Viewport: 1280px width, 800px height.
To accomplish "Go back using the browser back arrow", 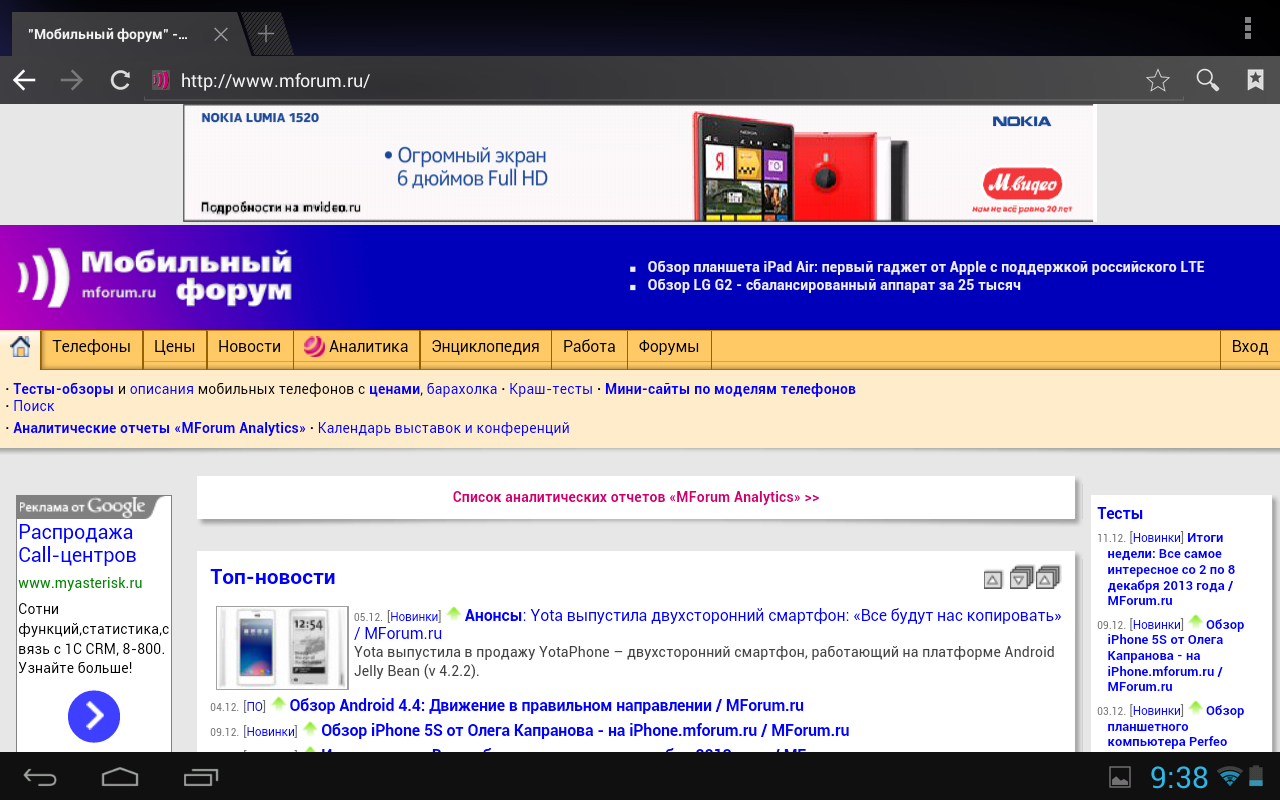I will pyautogui.click(x=24, y=81).
